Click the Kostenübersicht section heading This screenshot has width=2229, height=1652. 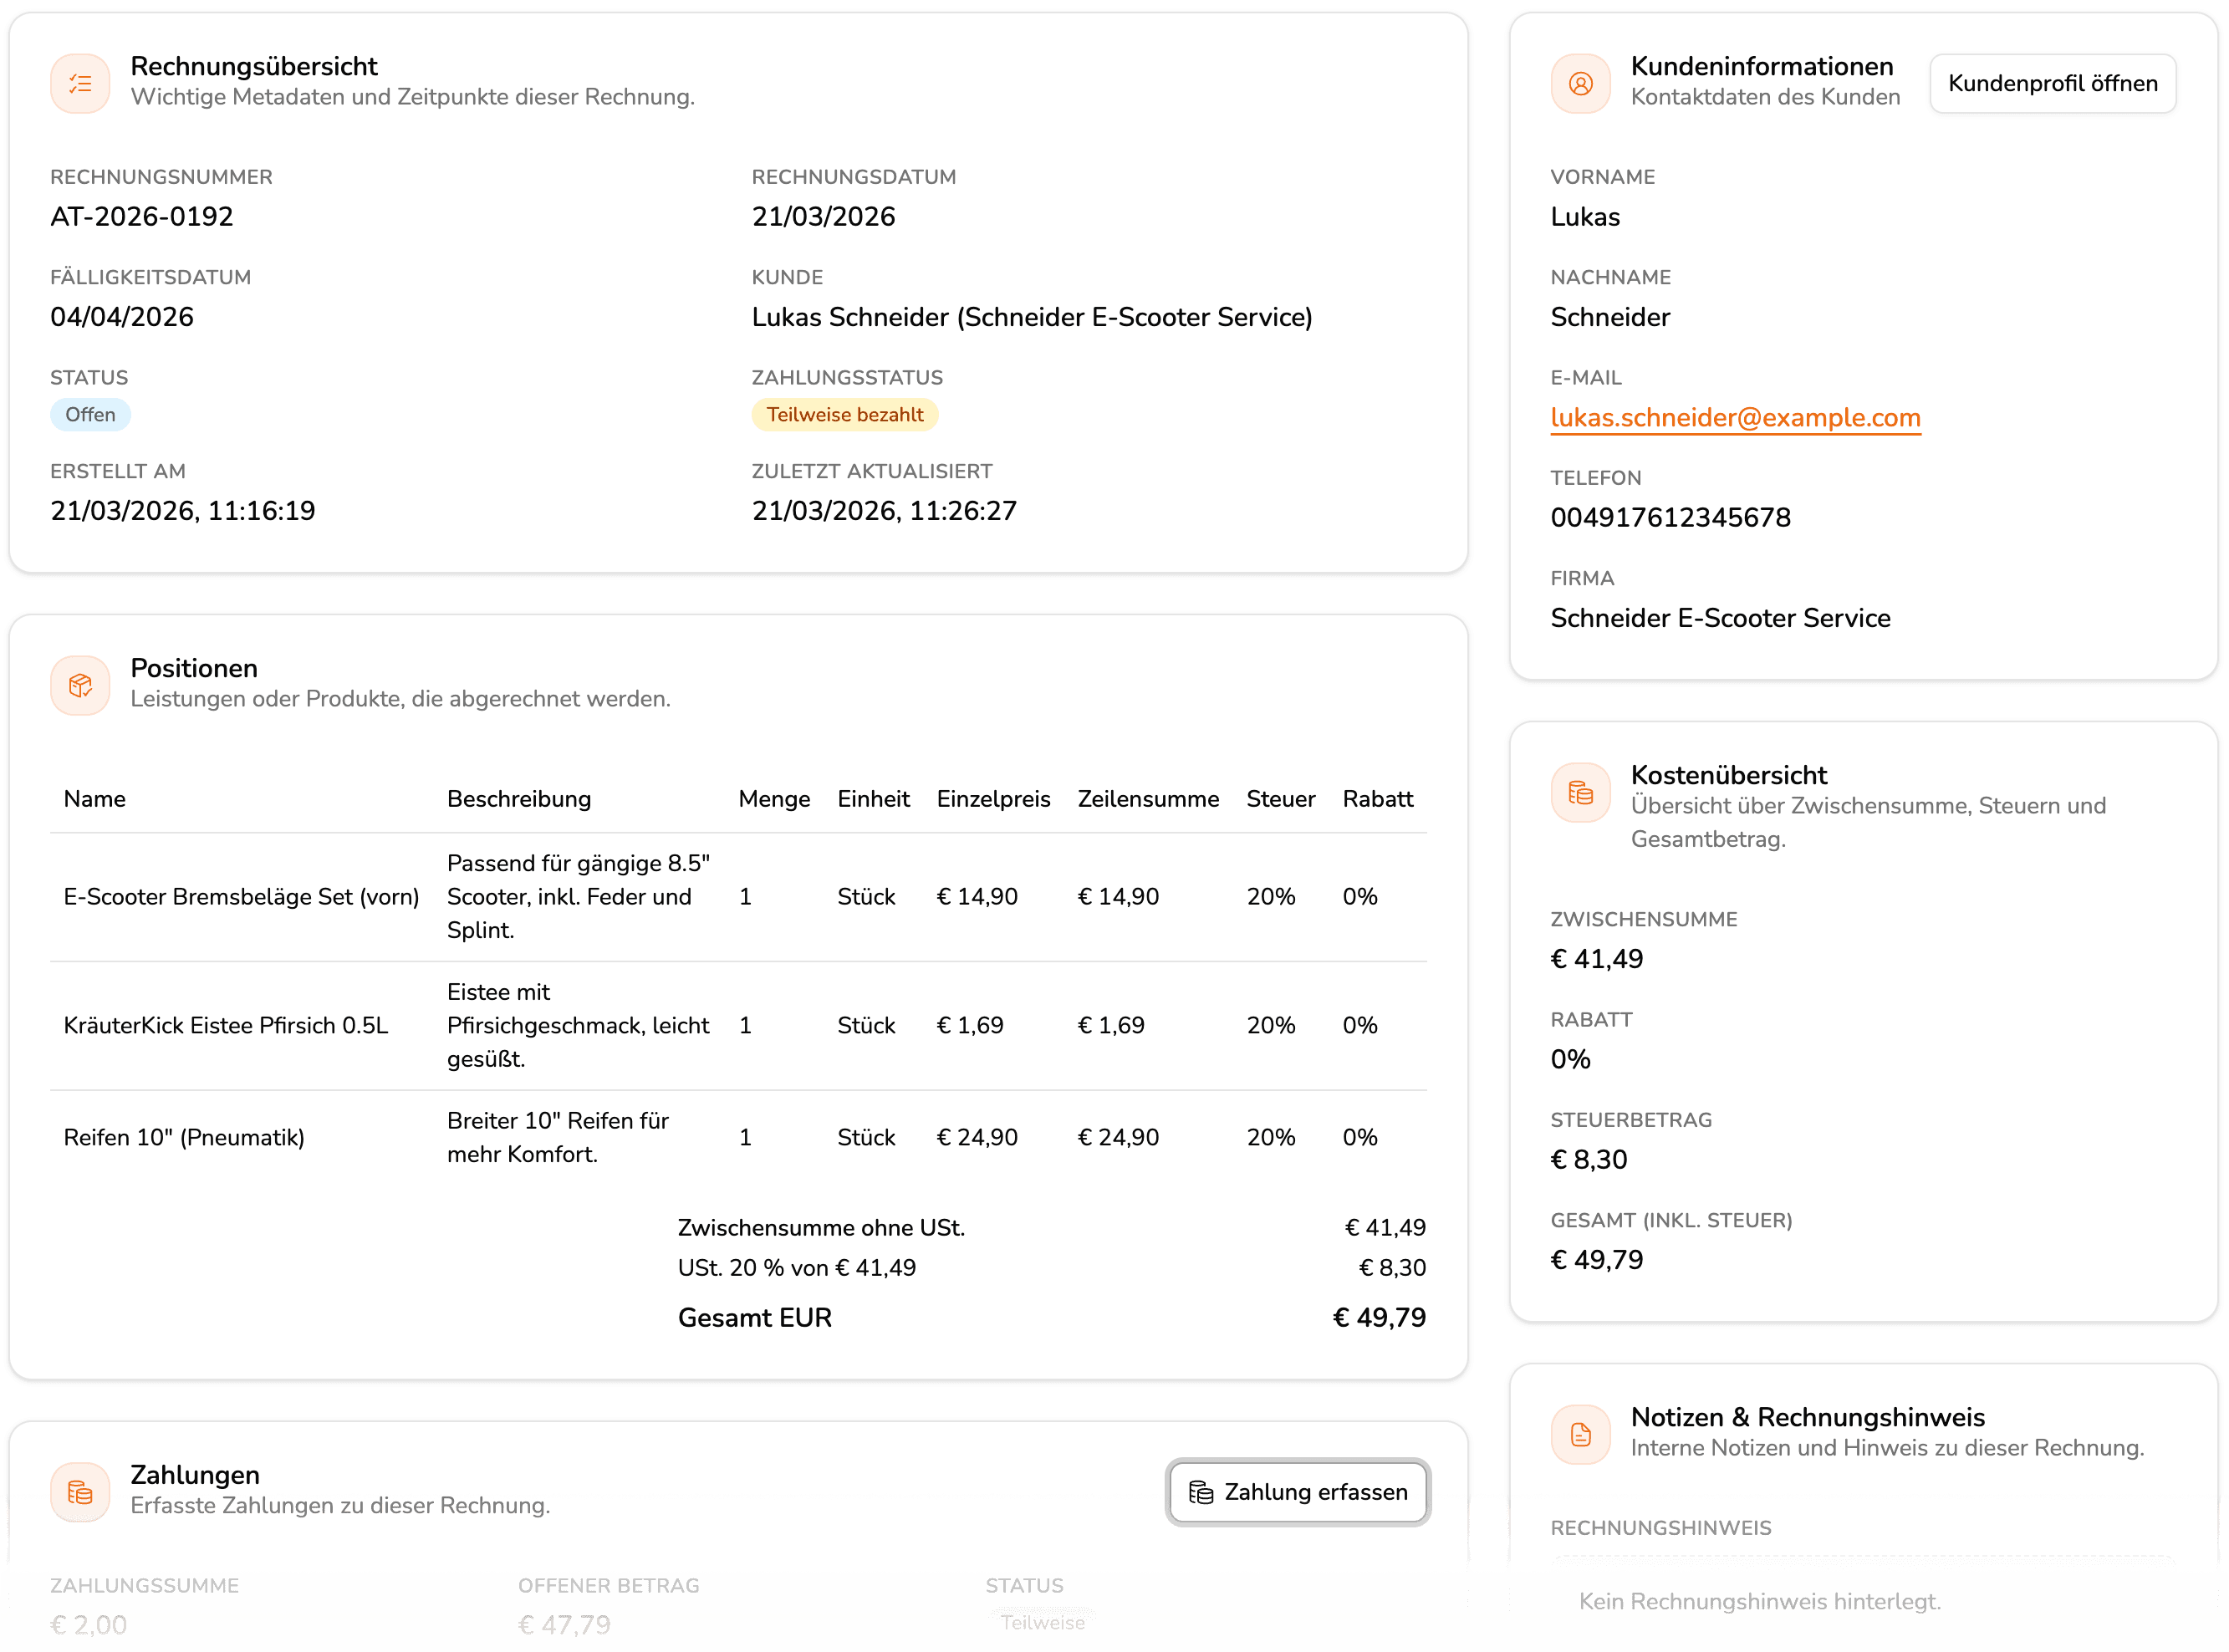[1728, 775]
